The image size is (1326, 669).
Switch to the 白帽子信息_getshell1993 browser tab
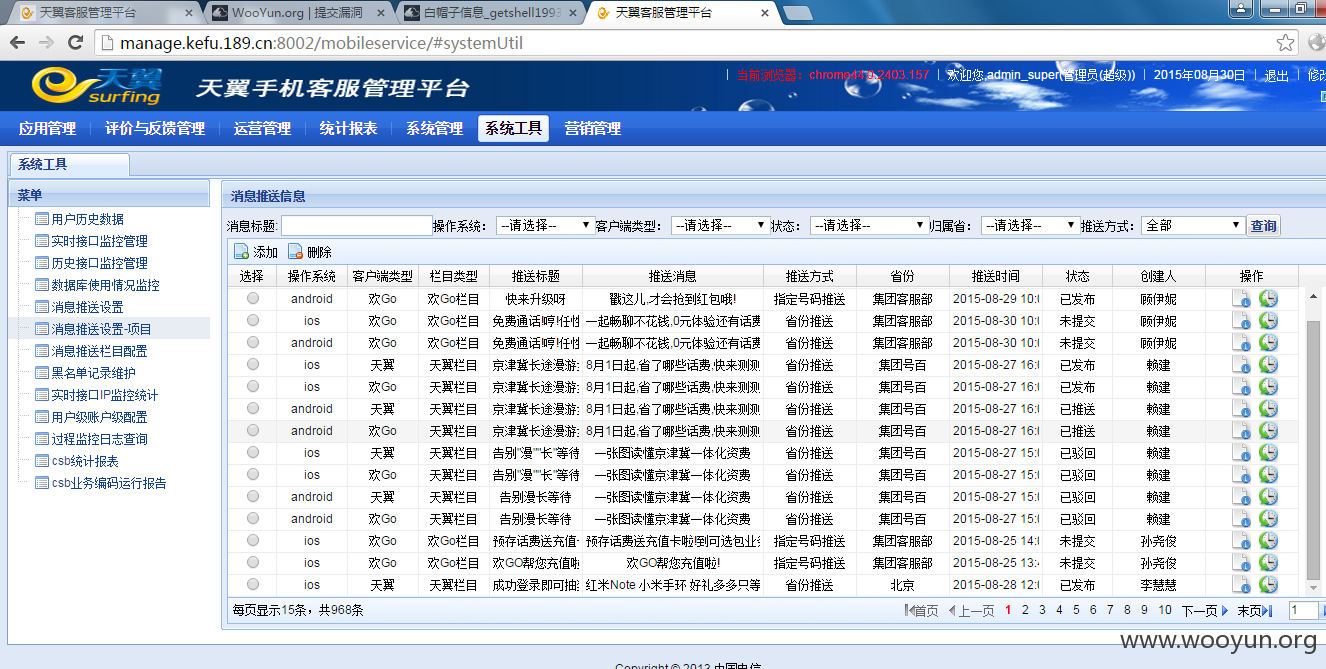tap(492, 13)
